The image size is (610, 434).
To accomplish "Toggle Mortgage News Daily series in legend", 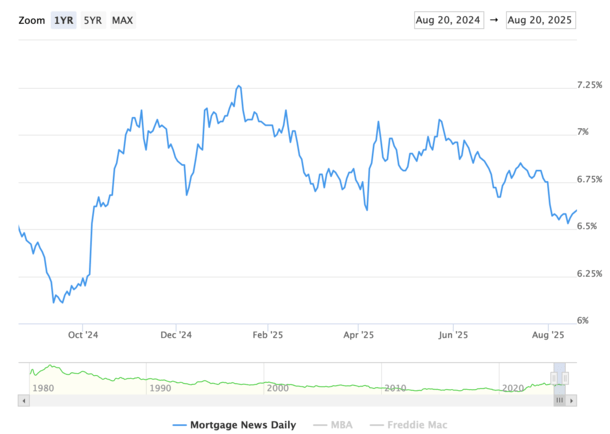I will [234, 425].
